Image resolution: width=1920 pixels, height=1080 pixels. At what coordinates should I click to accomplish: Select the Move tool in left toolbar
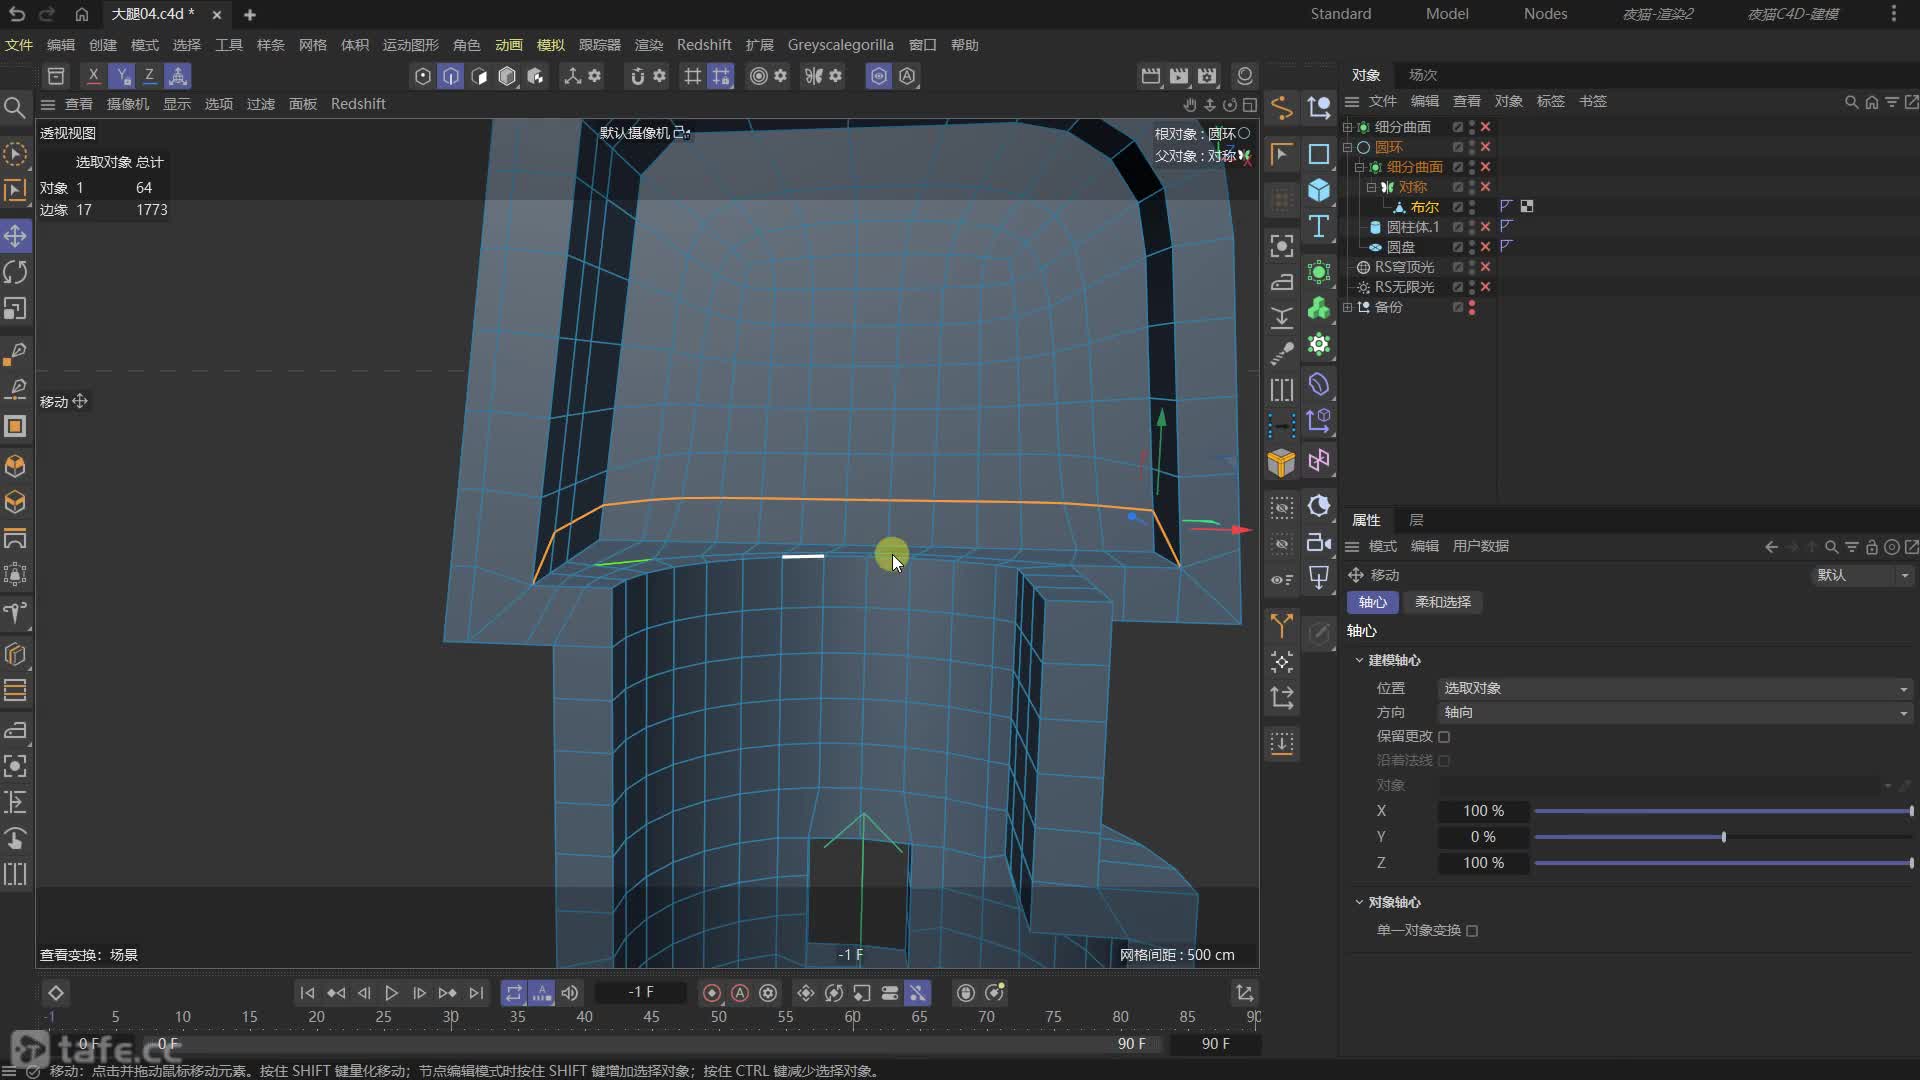15,236
